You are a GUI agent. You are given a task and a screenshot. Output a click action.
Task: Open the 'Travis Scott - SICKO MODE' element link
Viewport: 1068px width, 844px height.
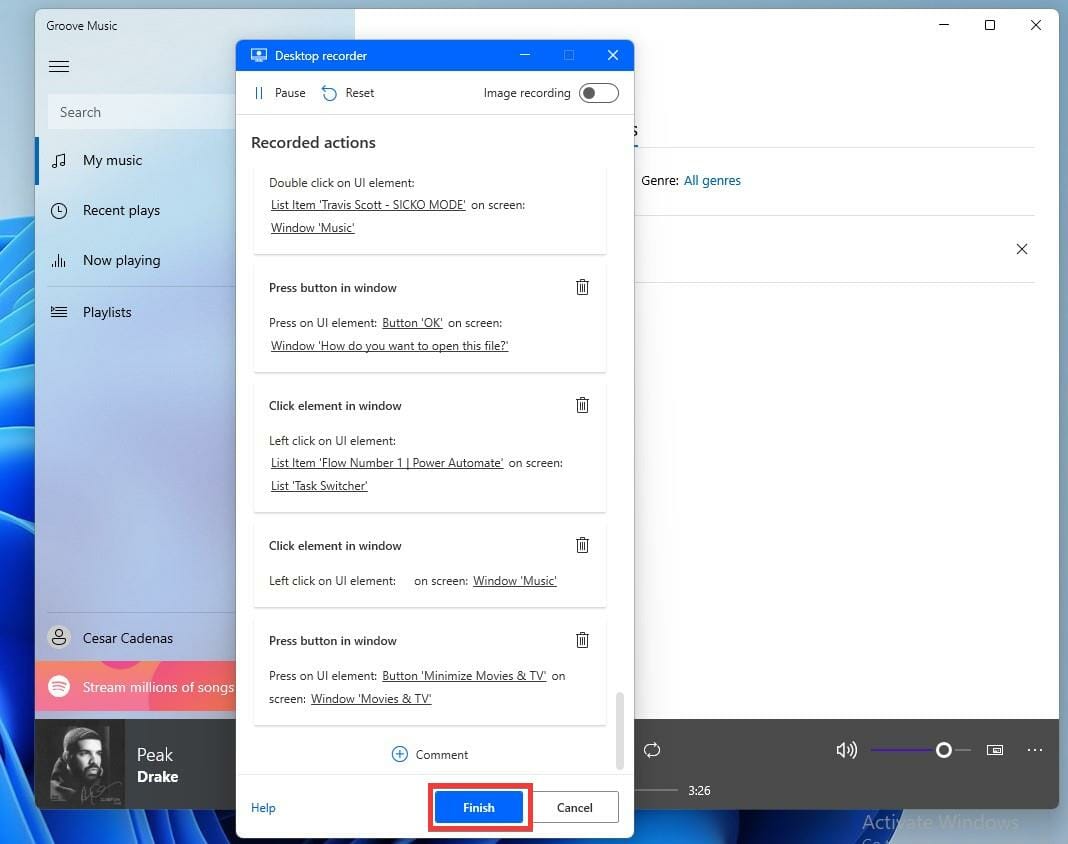point(368,205)
